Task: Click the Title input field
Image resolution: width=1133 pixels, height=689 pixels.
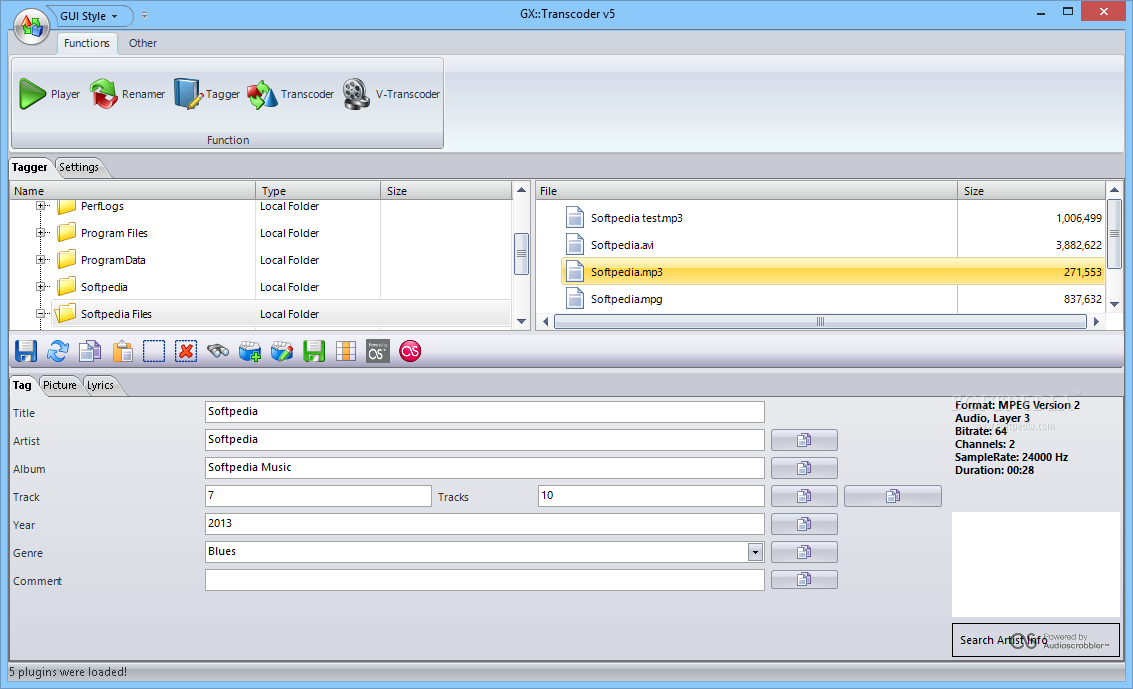Action: click(x=485, y=412)
